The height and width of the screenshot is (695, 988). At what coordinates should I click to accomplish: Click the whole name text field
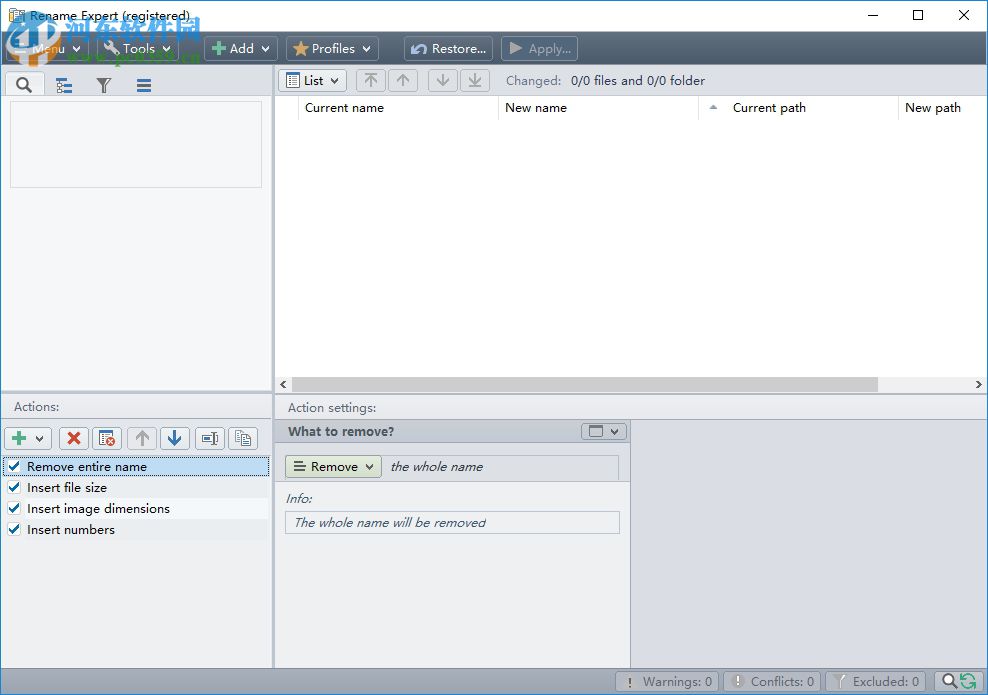point(502,467)
